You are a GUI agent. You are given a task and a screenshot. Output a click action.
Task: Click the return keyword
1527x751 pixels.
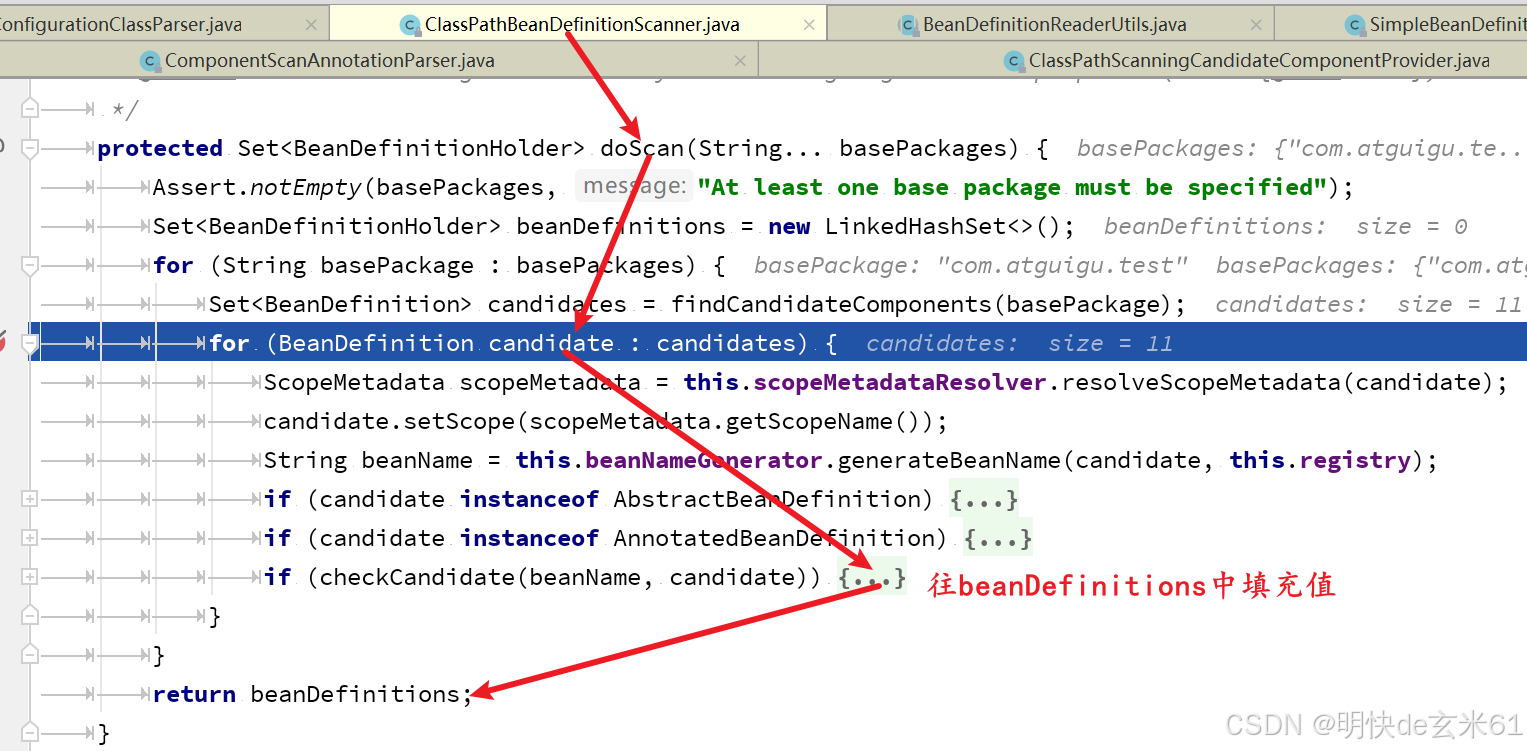click(194, 694)
